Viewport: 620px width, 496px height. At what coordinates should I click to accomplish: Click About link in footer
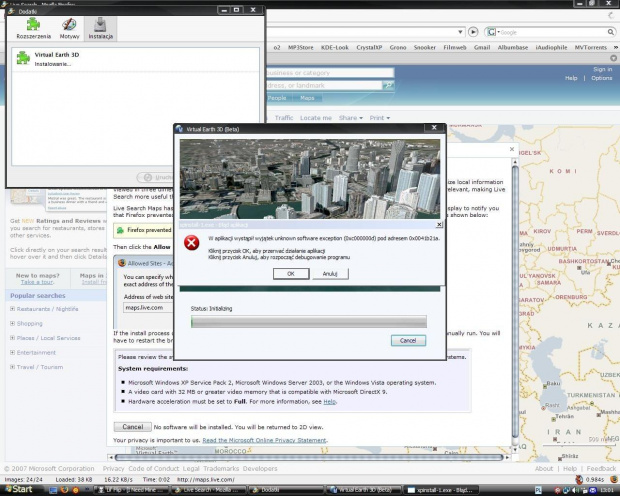544,468
